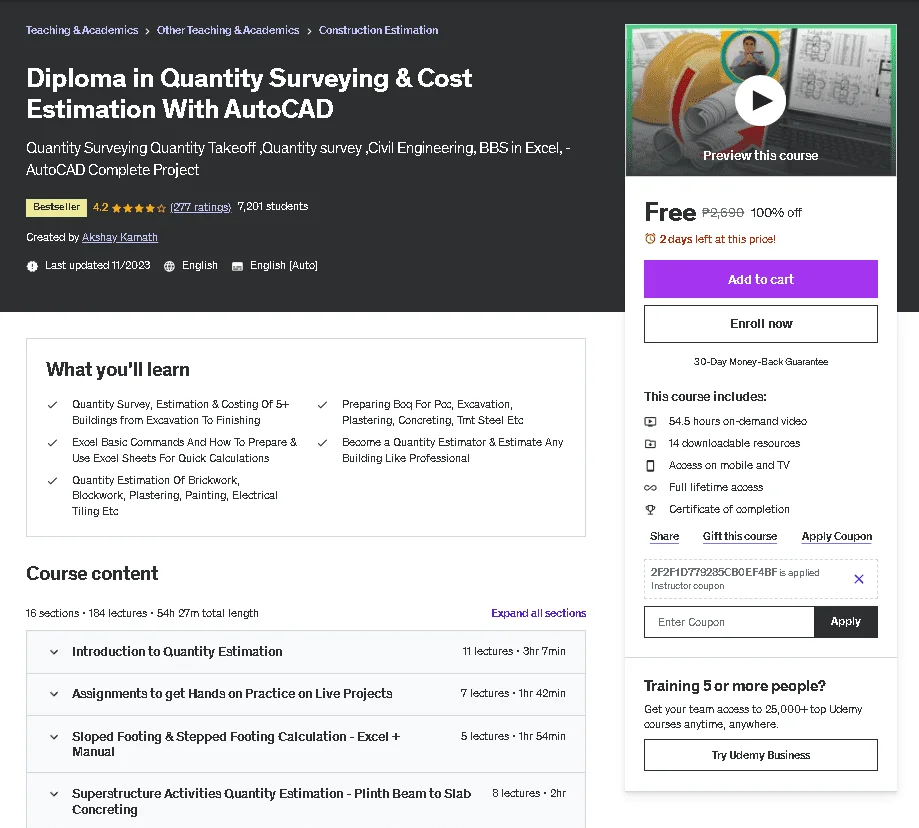Click the 'Preview this course' caption

click(x=760, y=155)
